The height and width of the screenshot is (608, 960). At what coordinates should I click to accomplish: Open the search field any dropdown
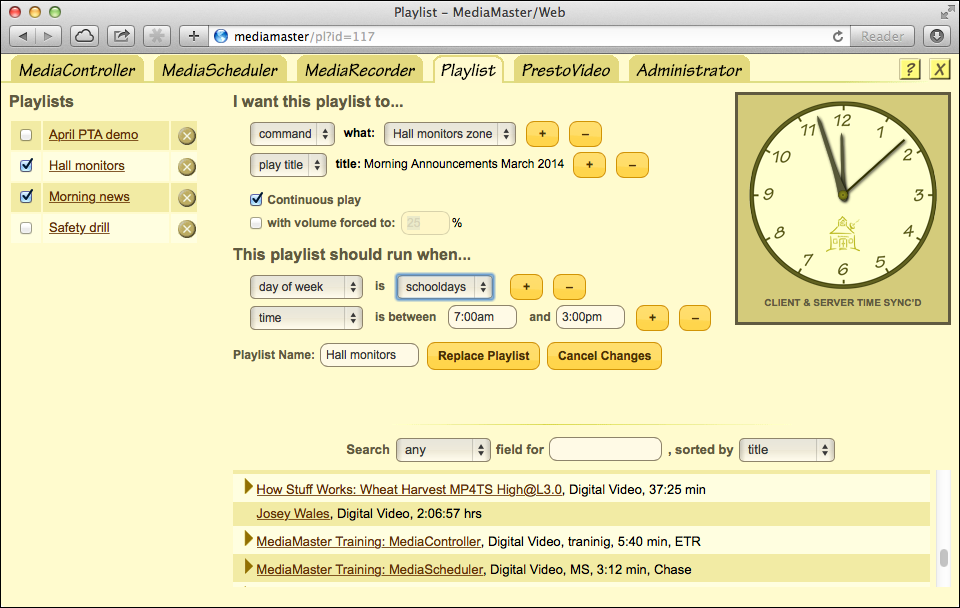click(x=443, y=450)
